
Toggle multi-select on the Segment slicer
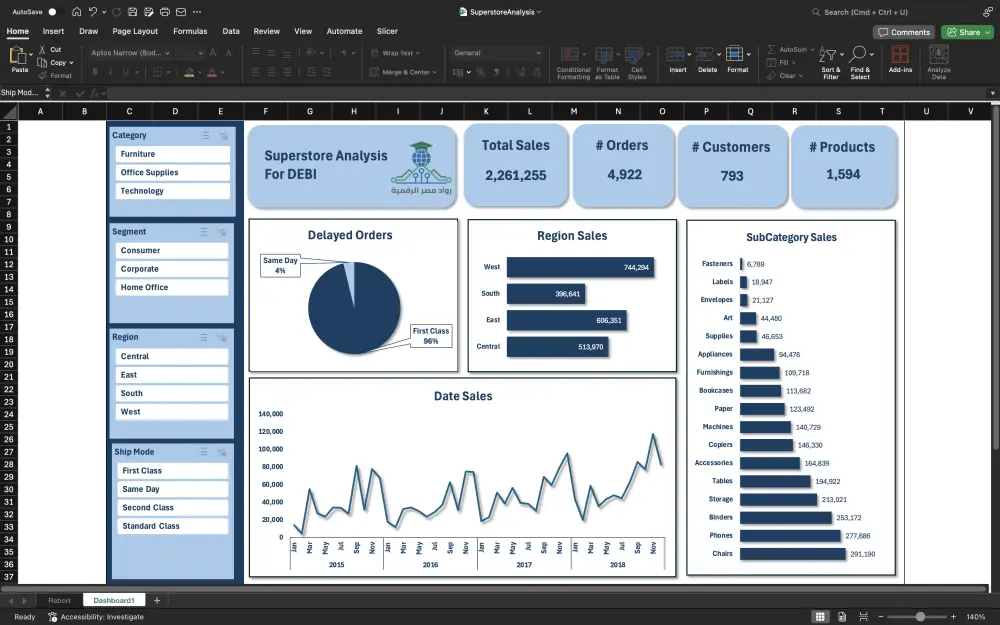click(204, 232)
